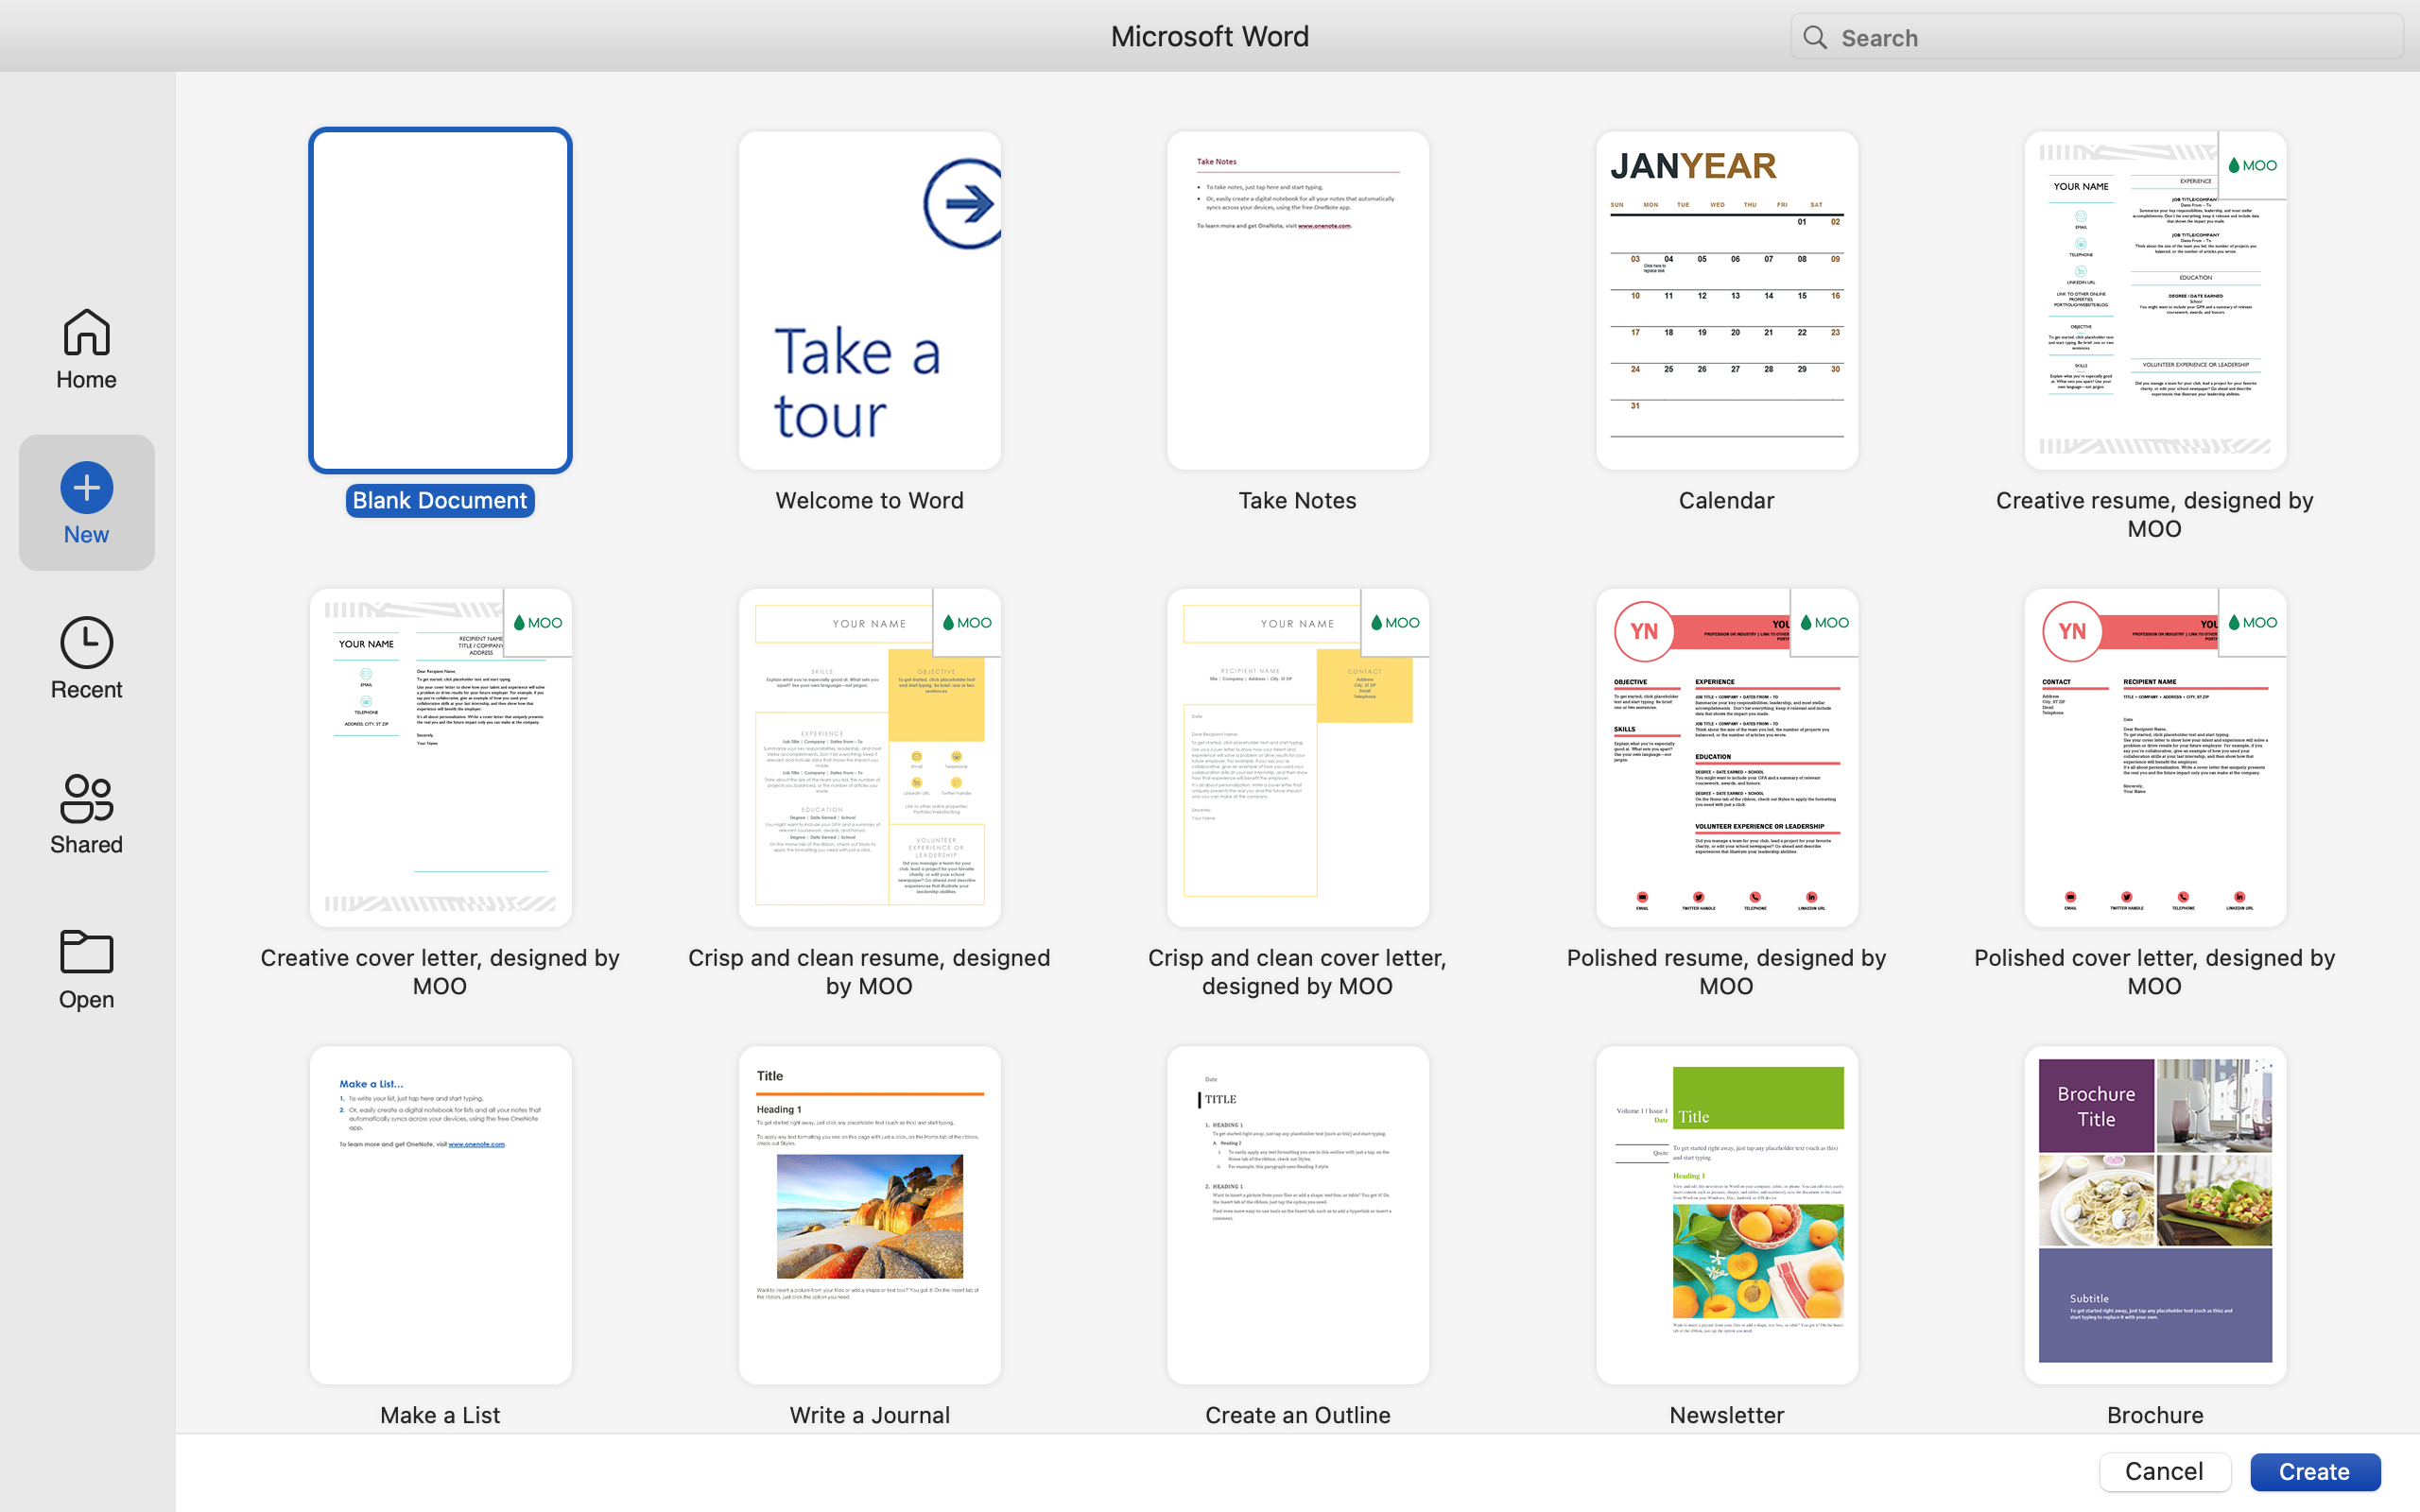Choose Polished cover letter template
Image resolution: width=2420 pixels, height=1512 pixels.
point(2154,757)
